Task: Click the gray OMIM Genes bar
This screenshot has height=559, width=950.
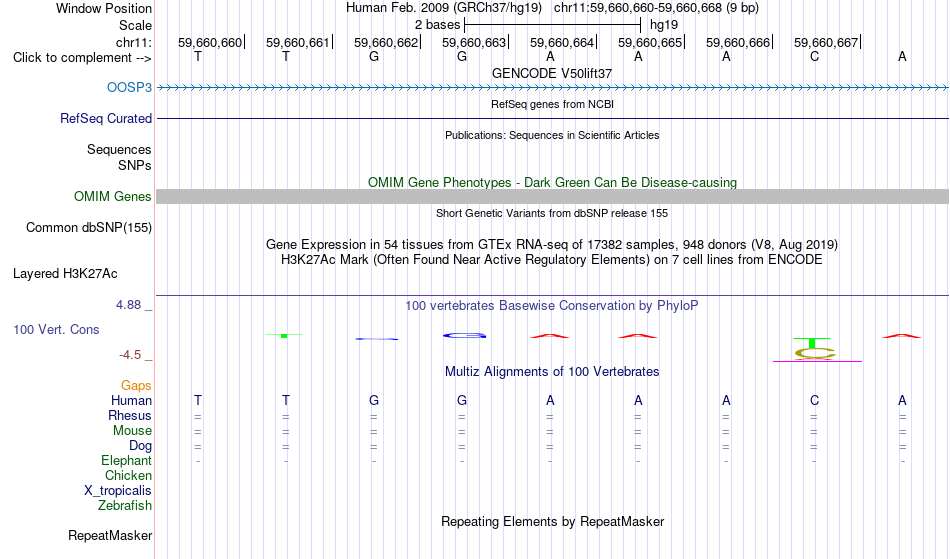Action: (x=553, y=196)
